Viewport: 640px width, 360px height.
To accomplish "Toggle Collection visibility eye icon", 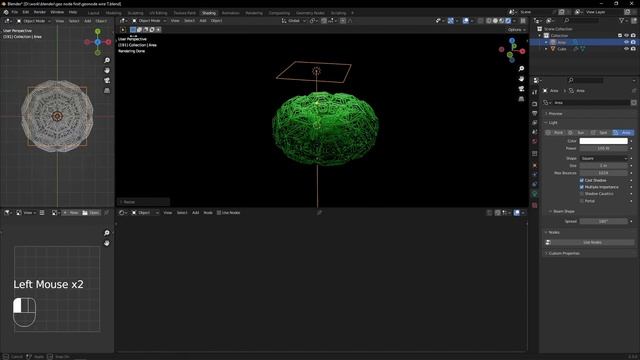I will 626,36.
